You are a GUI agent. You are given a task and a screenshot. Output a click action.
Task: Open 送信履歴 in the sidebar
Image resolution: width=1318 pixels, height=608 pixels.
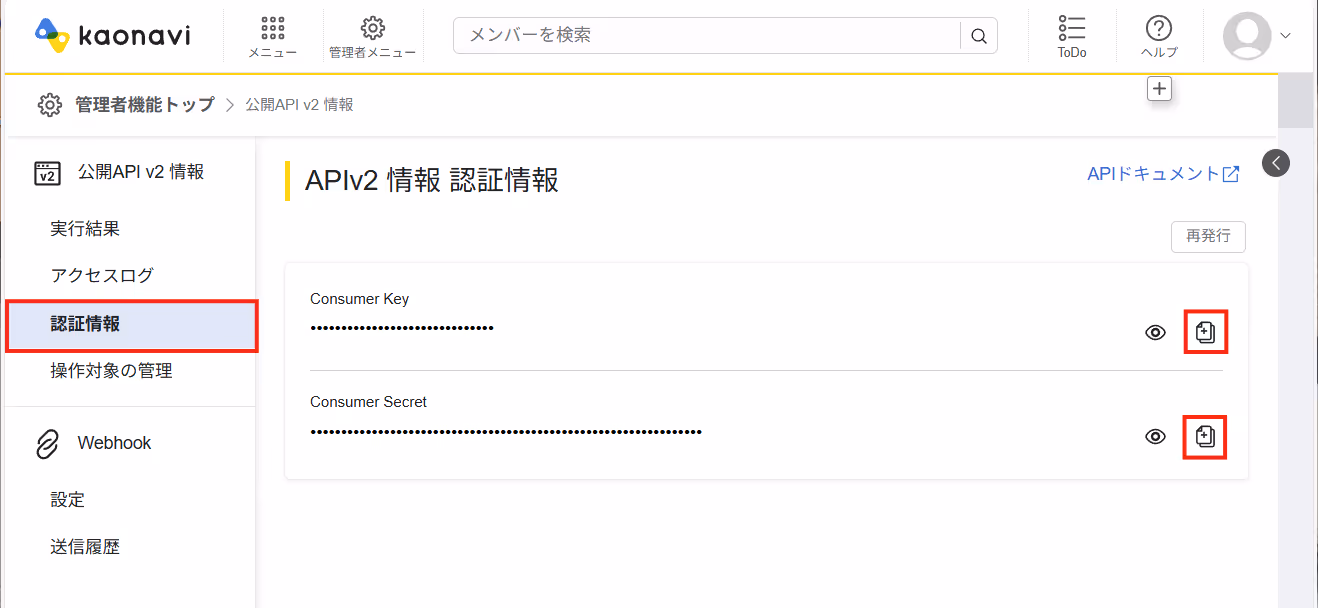(85, 547)
